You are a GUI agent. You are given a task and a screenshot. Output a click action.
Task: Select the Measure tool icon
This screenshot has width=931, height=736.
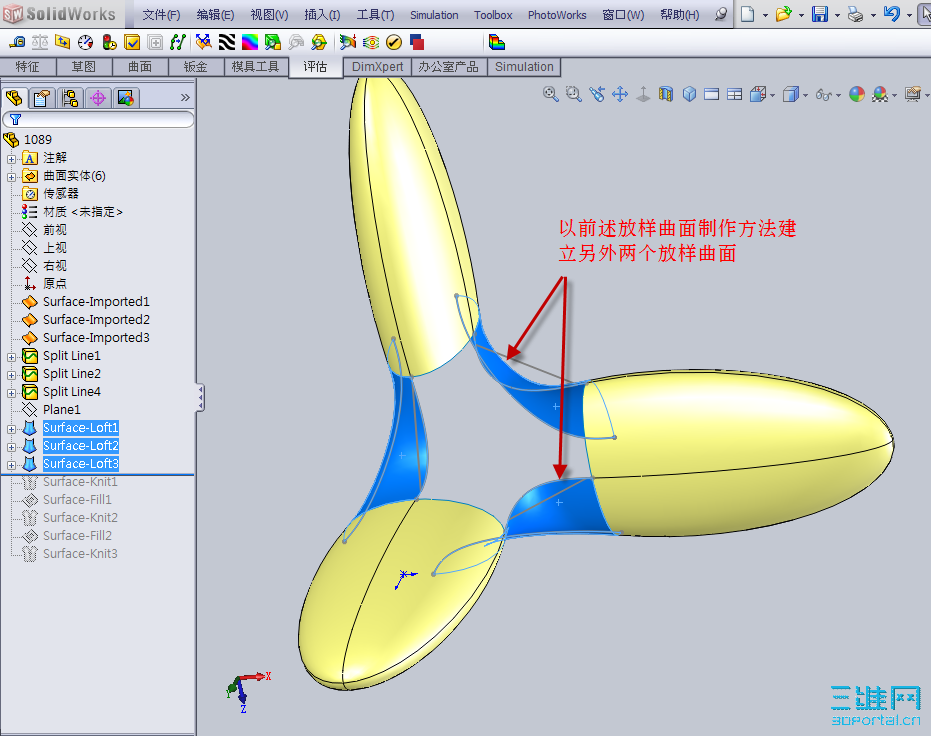pyautogui.click(x=17, y=42)
